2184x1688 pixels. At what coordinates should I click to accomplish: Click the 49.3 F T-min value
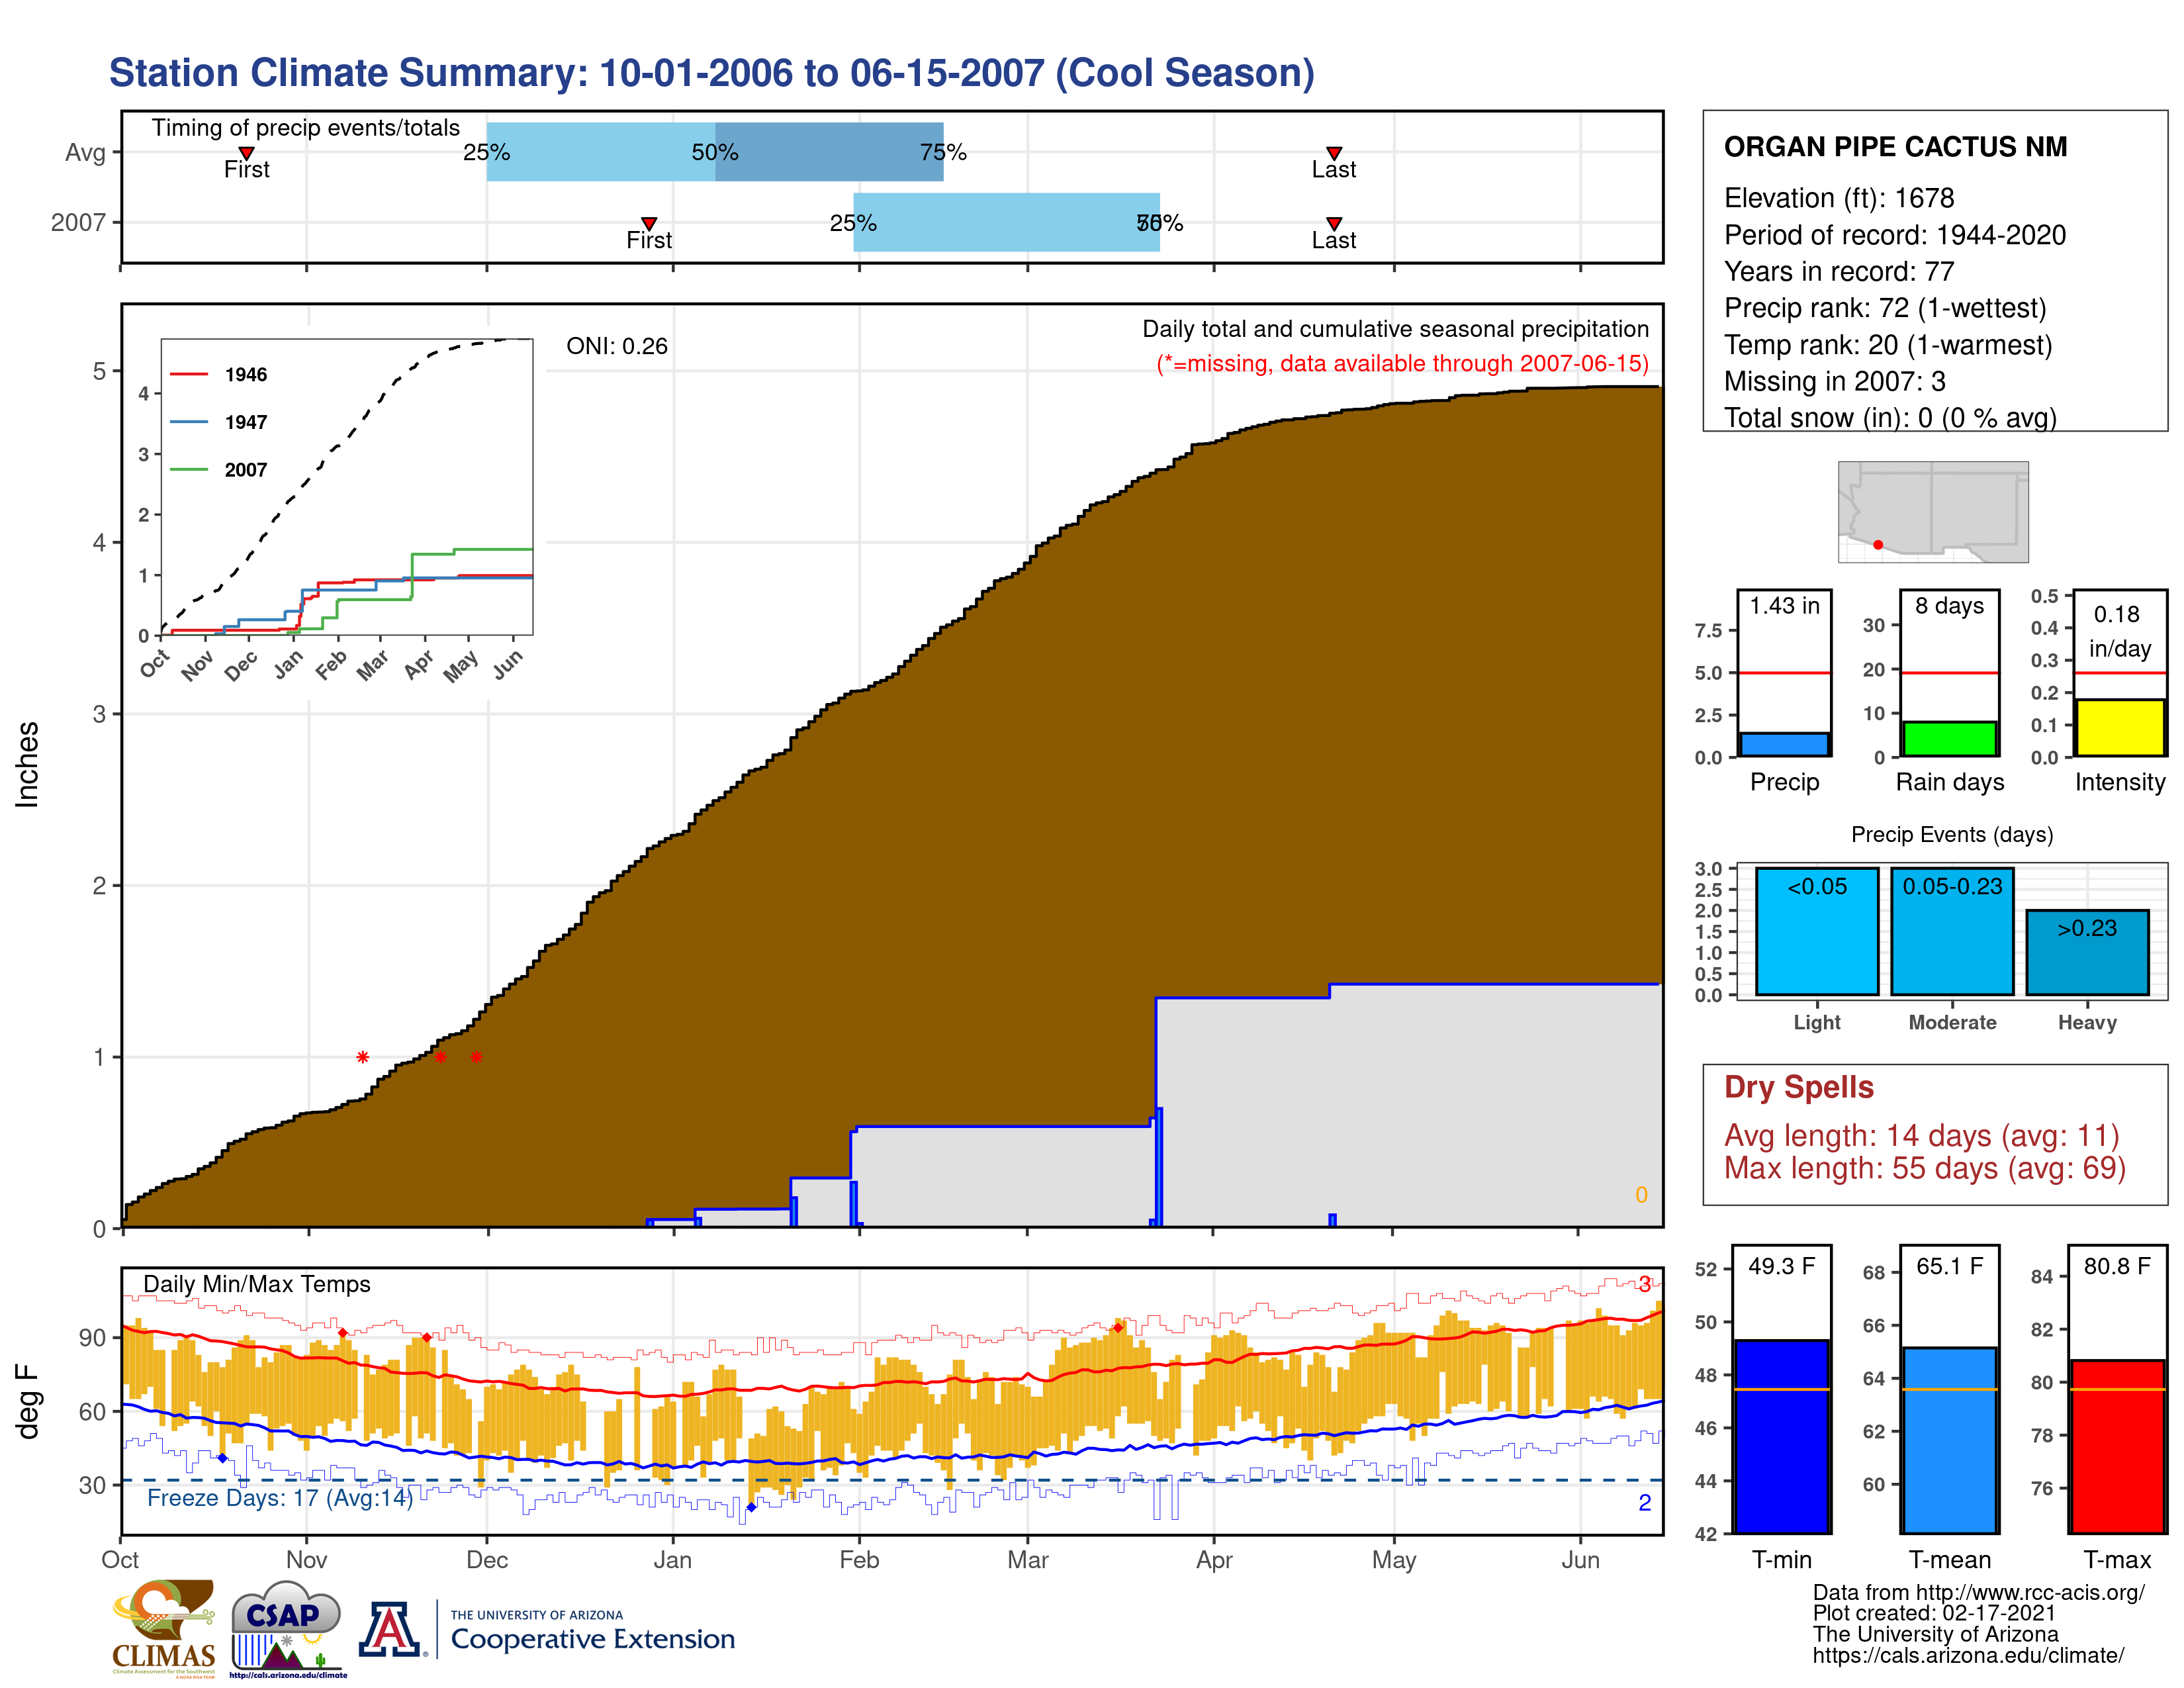point(1782,1266)
